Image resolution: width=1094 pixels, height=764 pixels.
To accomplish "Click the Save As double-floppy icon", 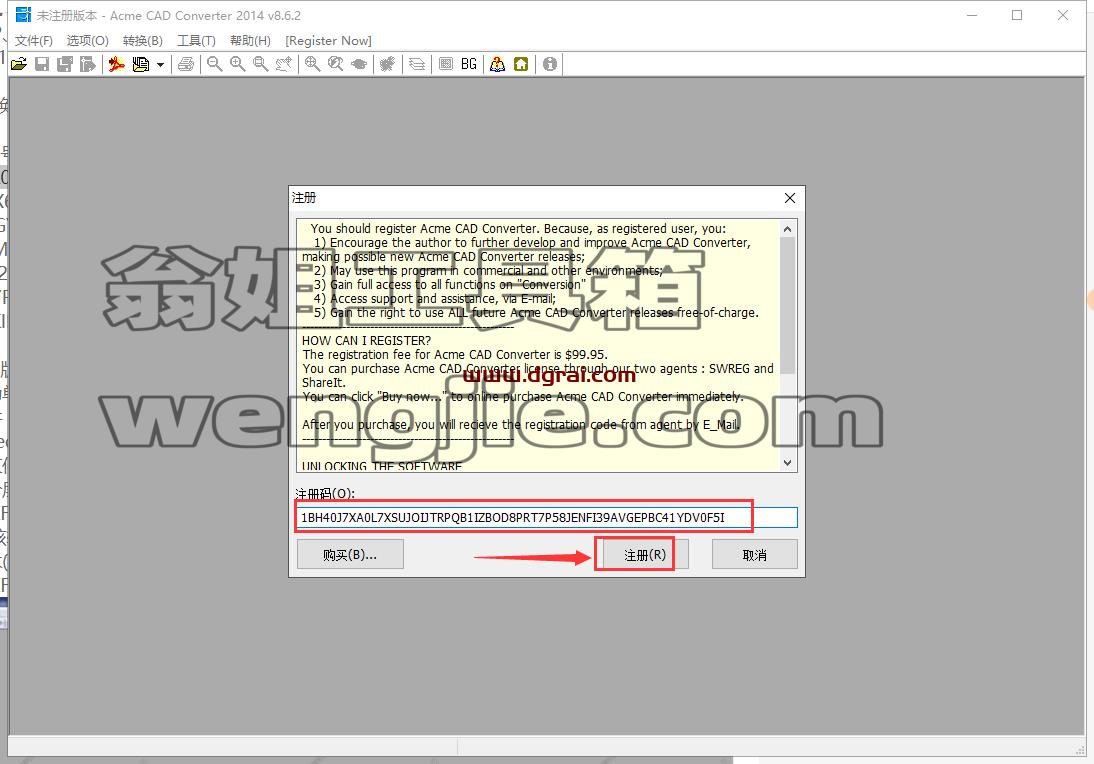I will click(65, 64).
